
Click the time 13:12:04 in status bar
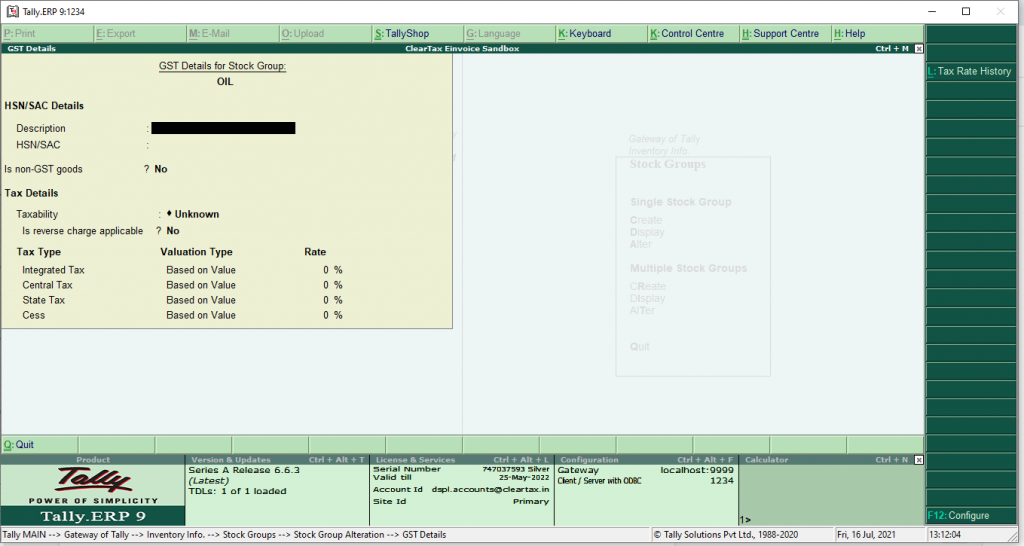(945, 534)
